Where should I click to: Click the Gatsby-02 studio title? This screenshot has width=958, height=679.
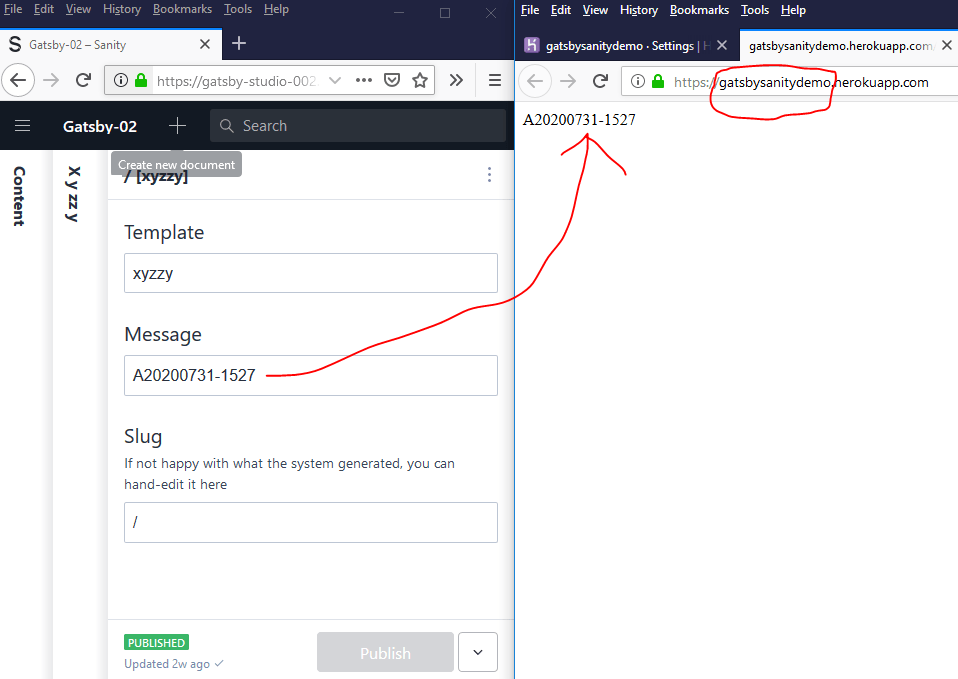100,127
